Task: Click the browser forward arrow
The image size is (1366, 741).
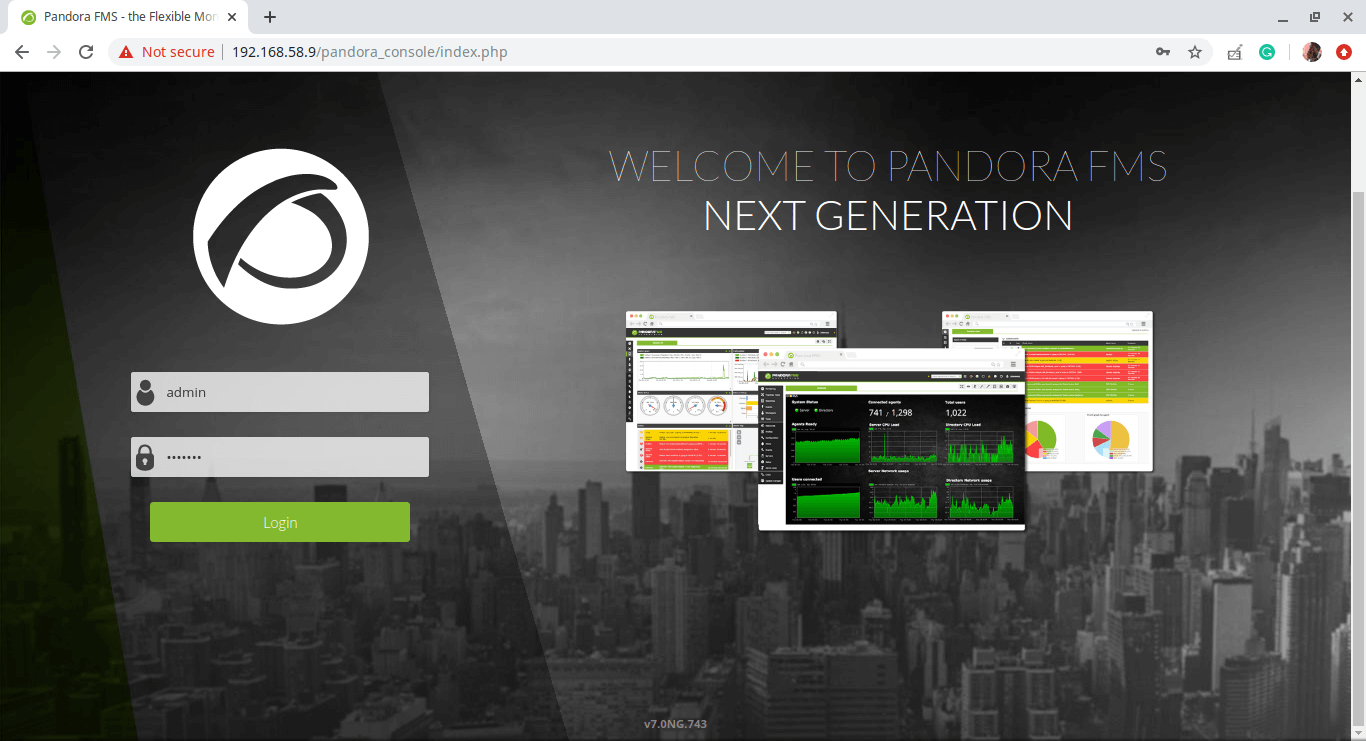Action: 54,52
